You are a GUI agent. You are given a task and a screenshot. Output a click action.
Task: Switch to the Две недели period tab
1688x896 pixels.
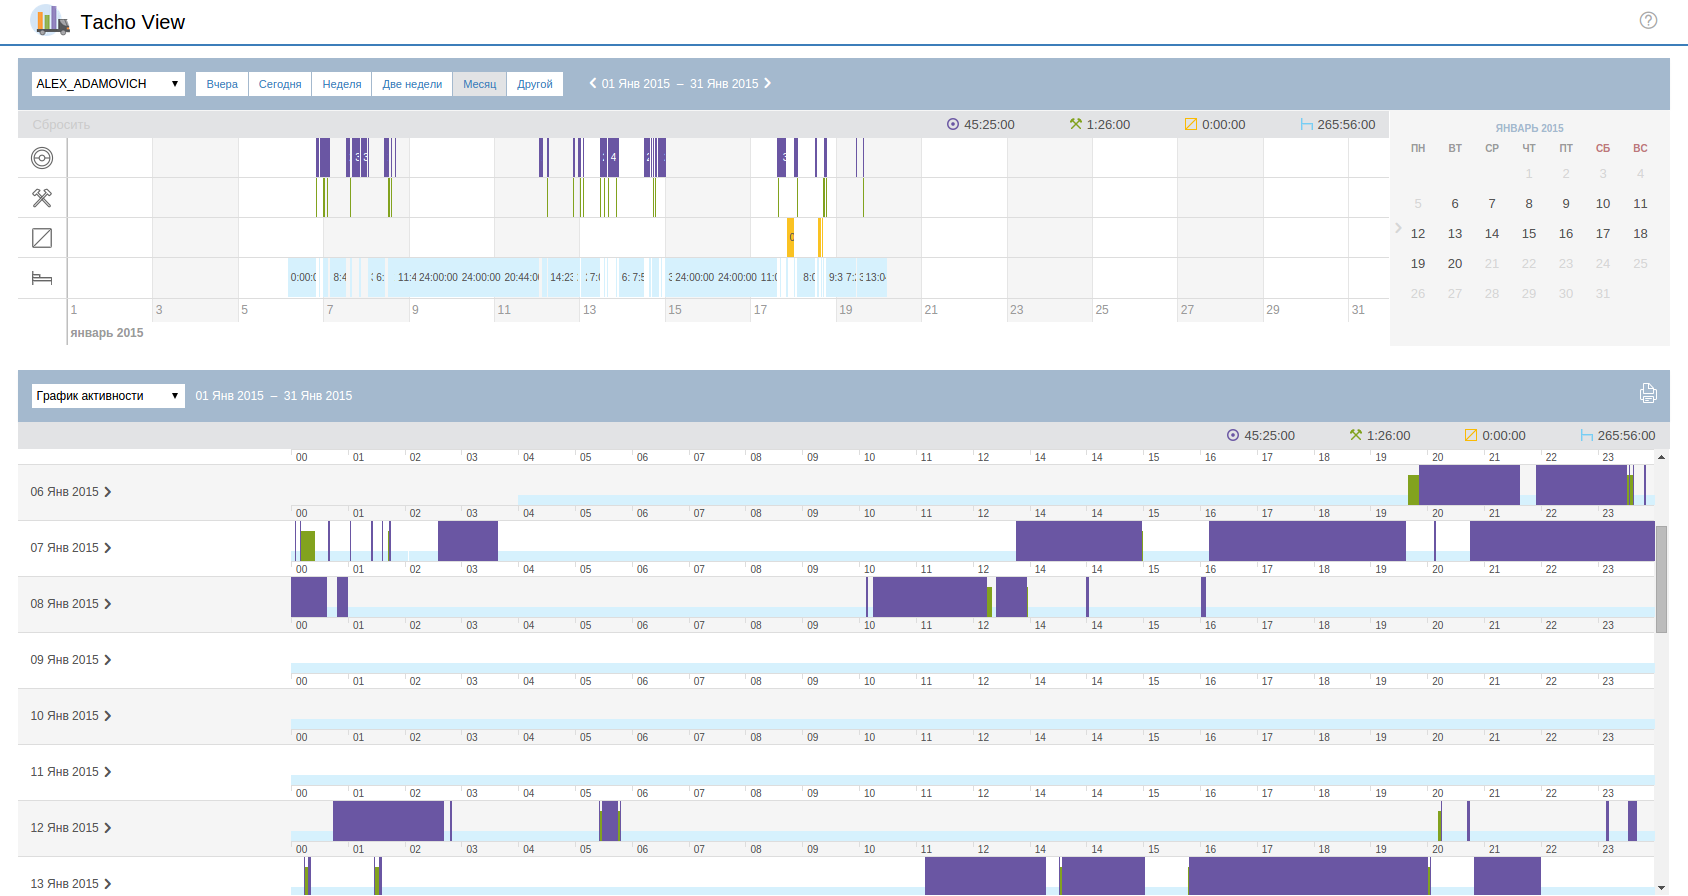pyautogui.click(x=412, y=84)
